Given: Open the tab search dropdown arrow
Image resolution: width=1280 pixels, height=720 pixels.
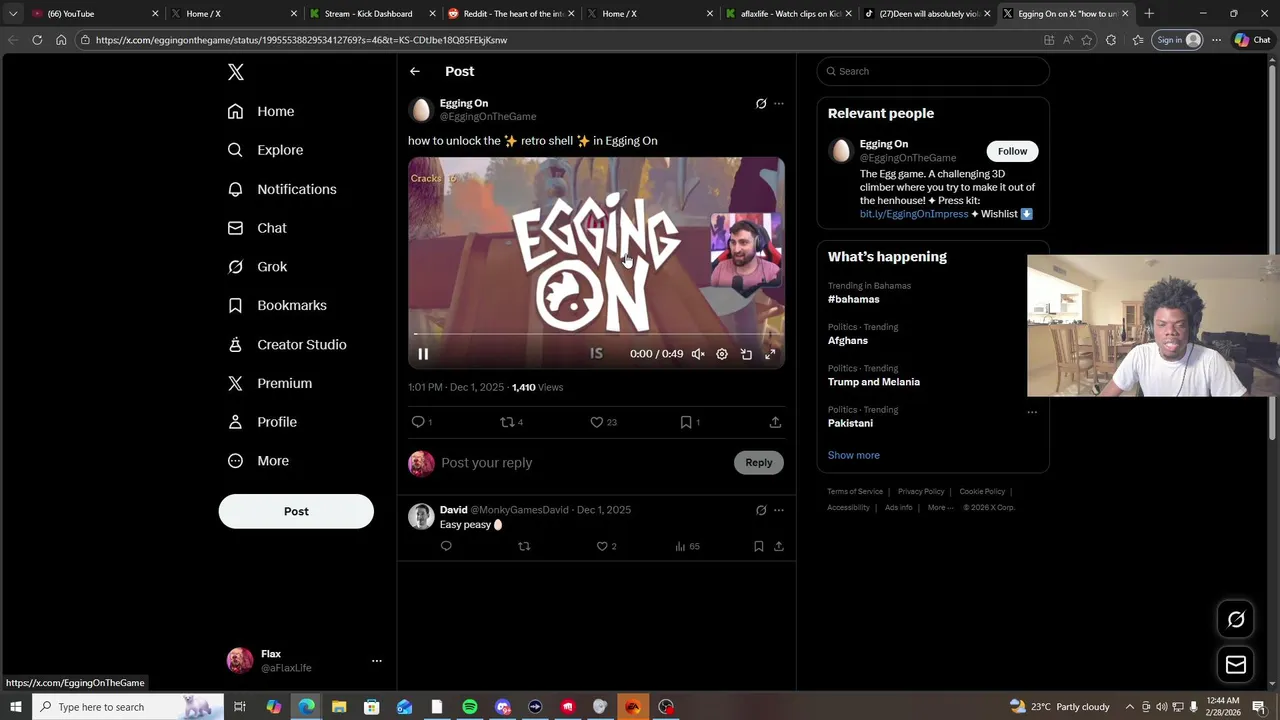Looking at the screenshot, I should pos(13,14).
